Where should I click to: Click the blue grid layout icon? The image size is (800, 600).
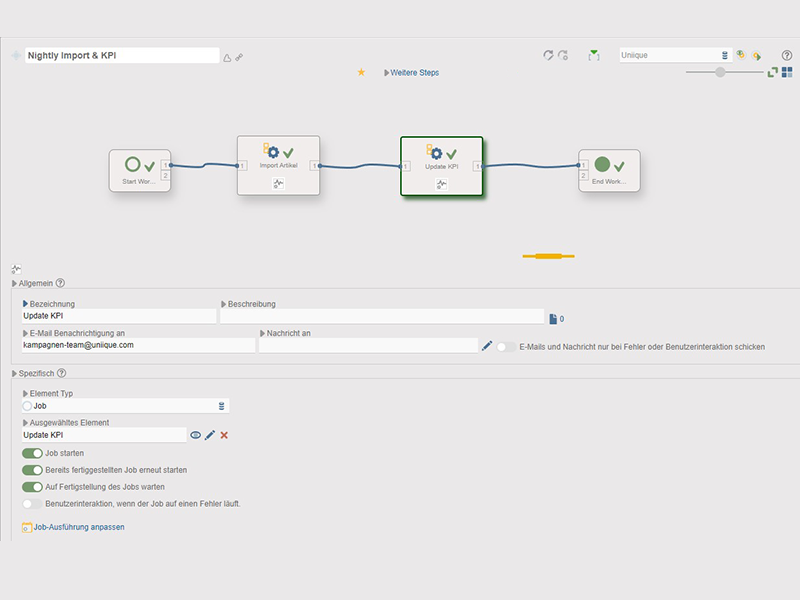(x=787, y=72)
